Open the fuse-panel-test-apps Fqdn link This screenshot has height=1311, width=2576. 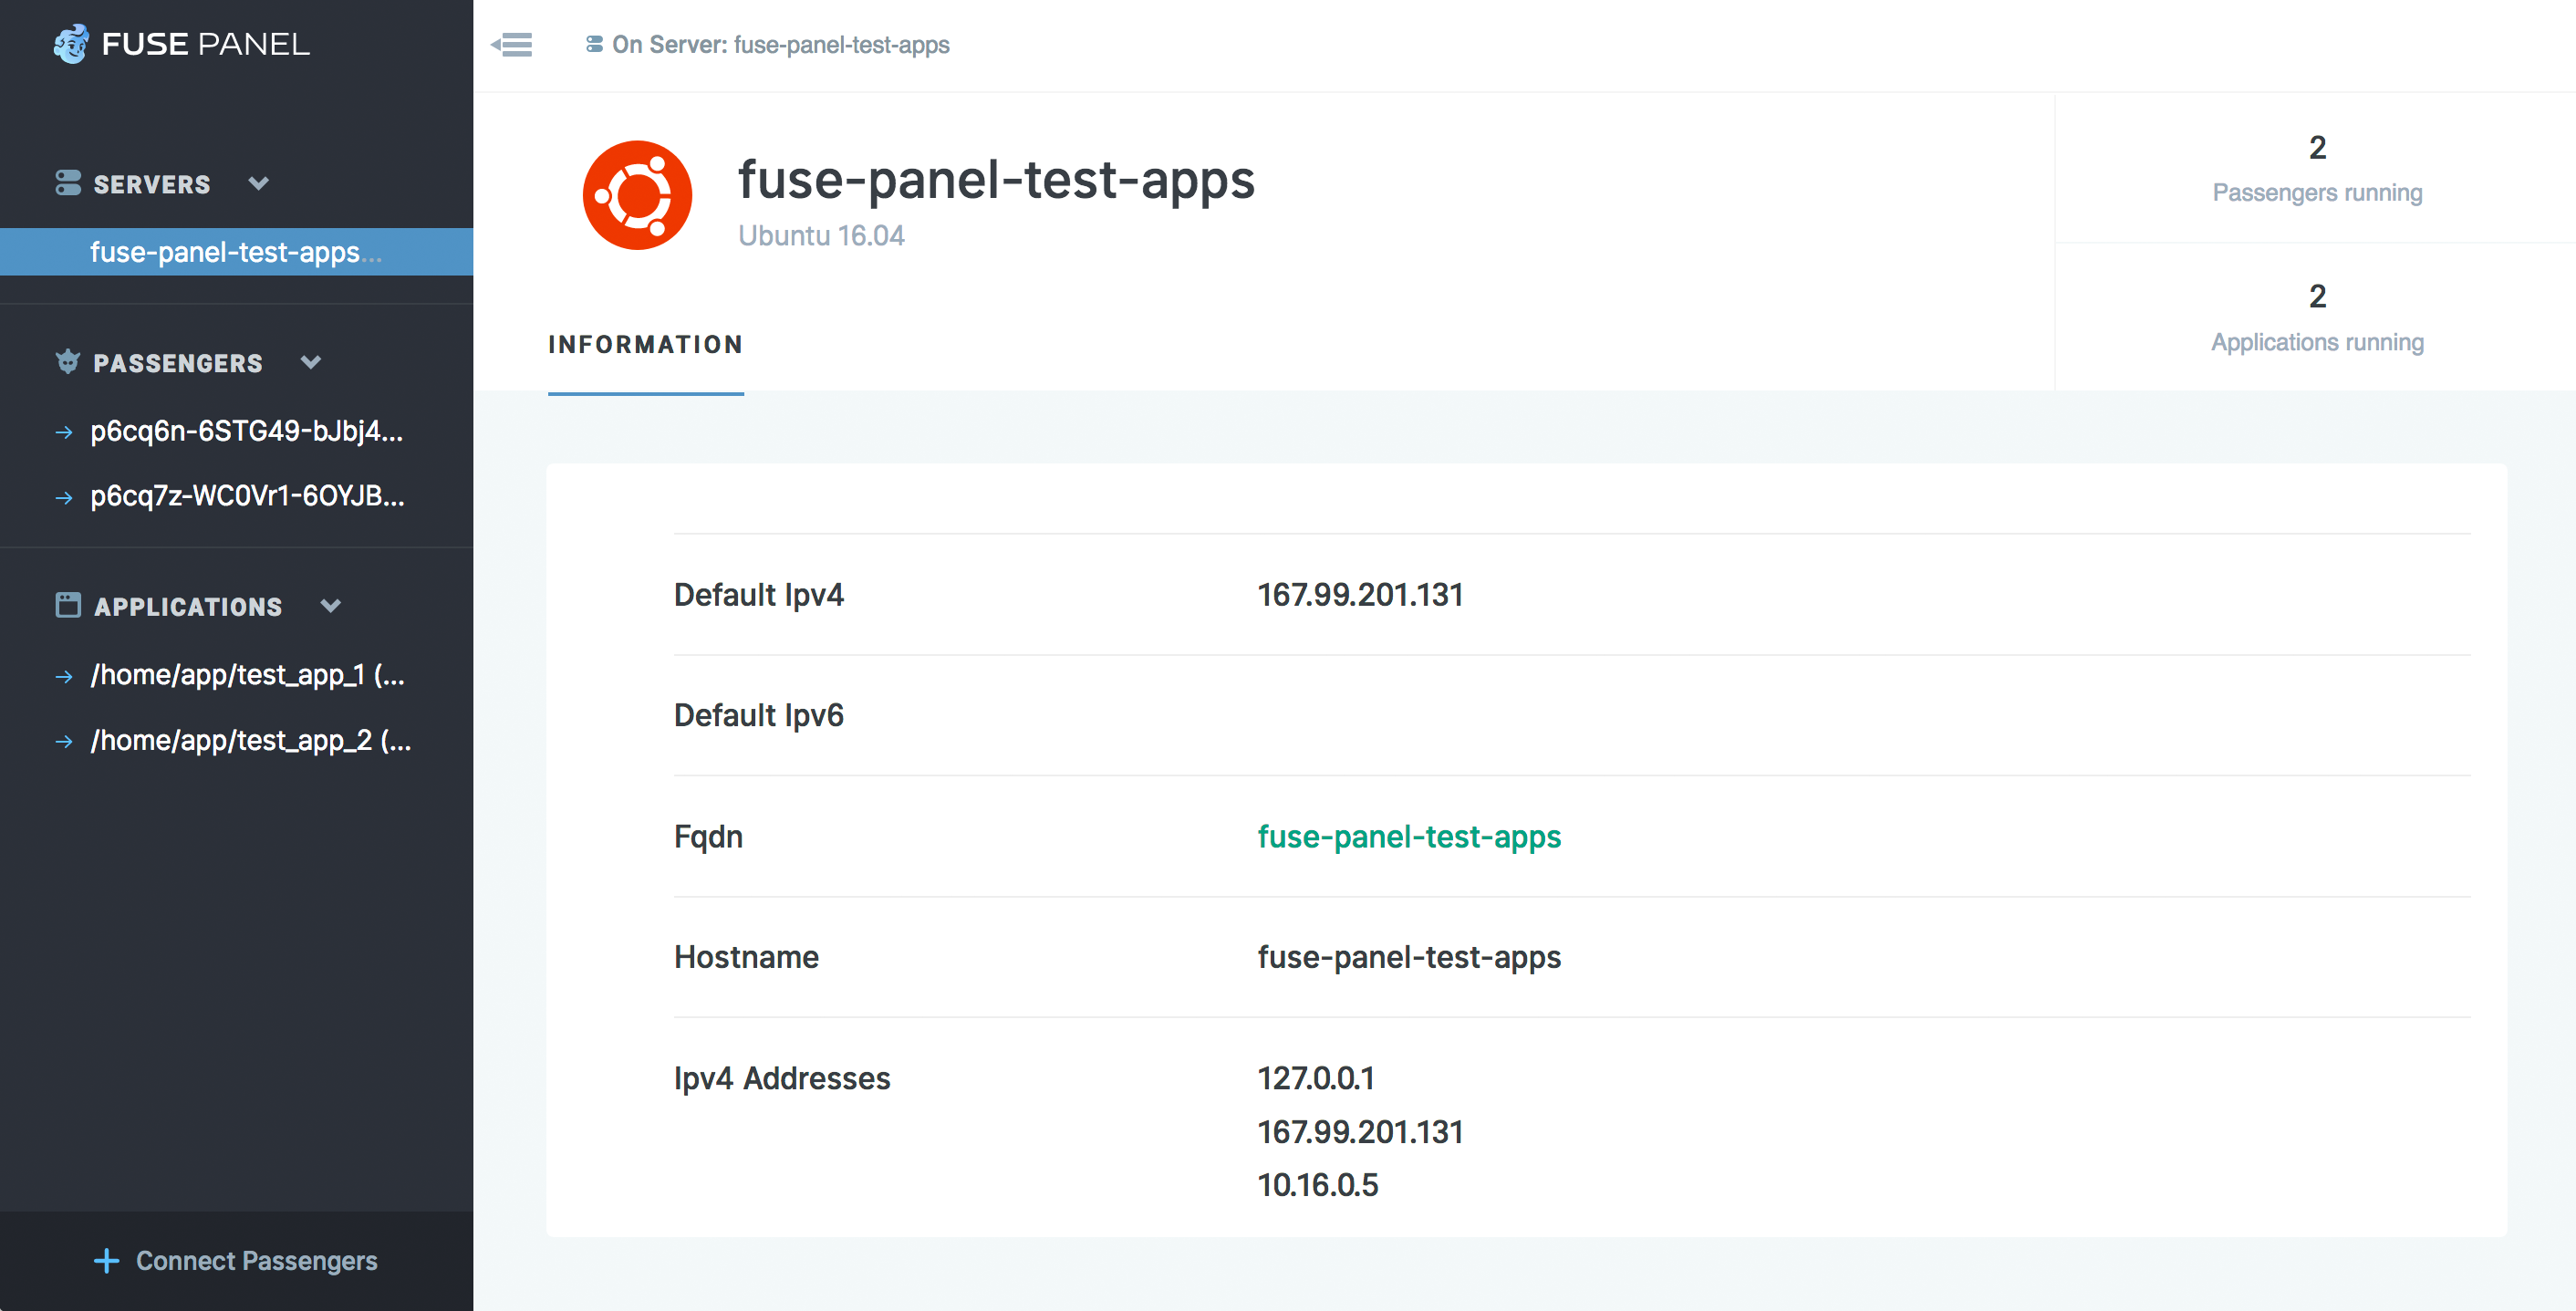point(1408,836)
